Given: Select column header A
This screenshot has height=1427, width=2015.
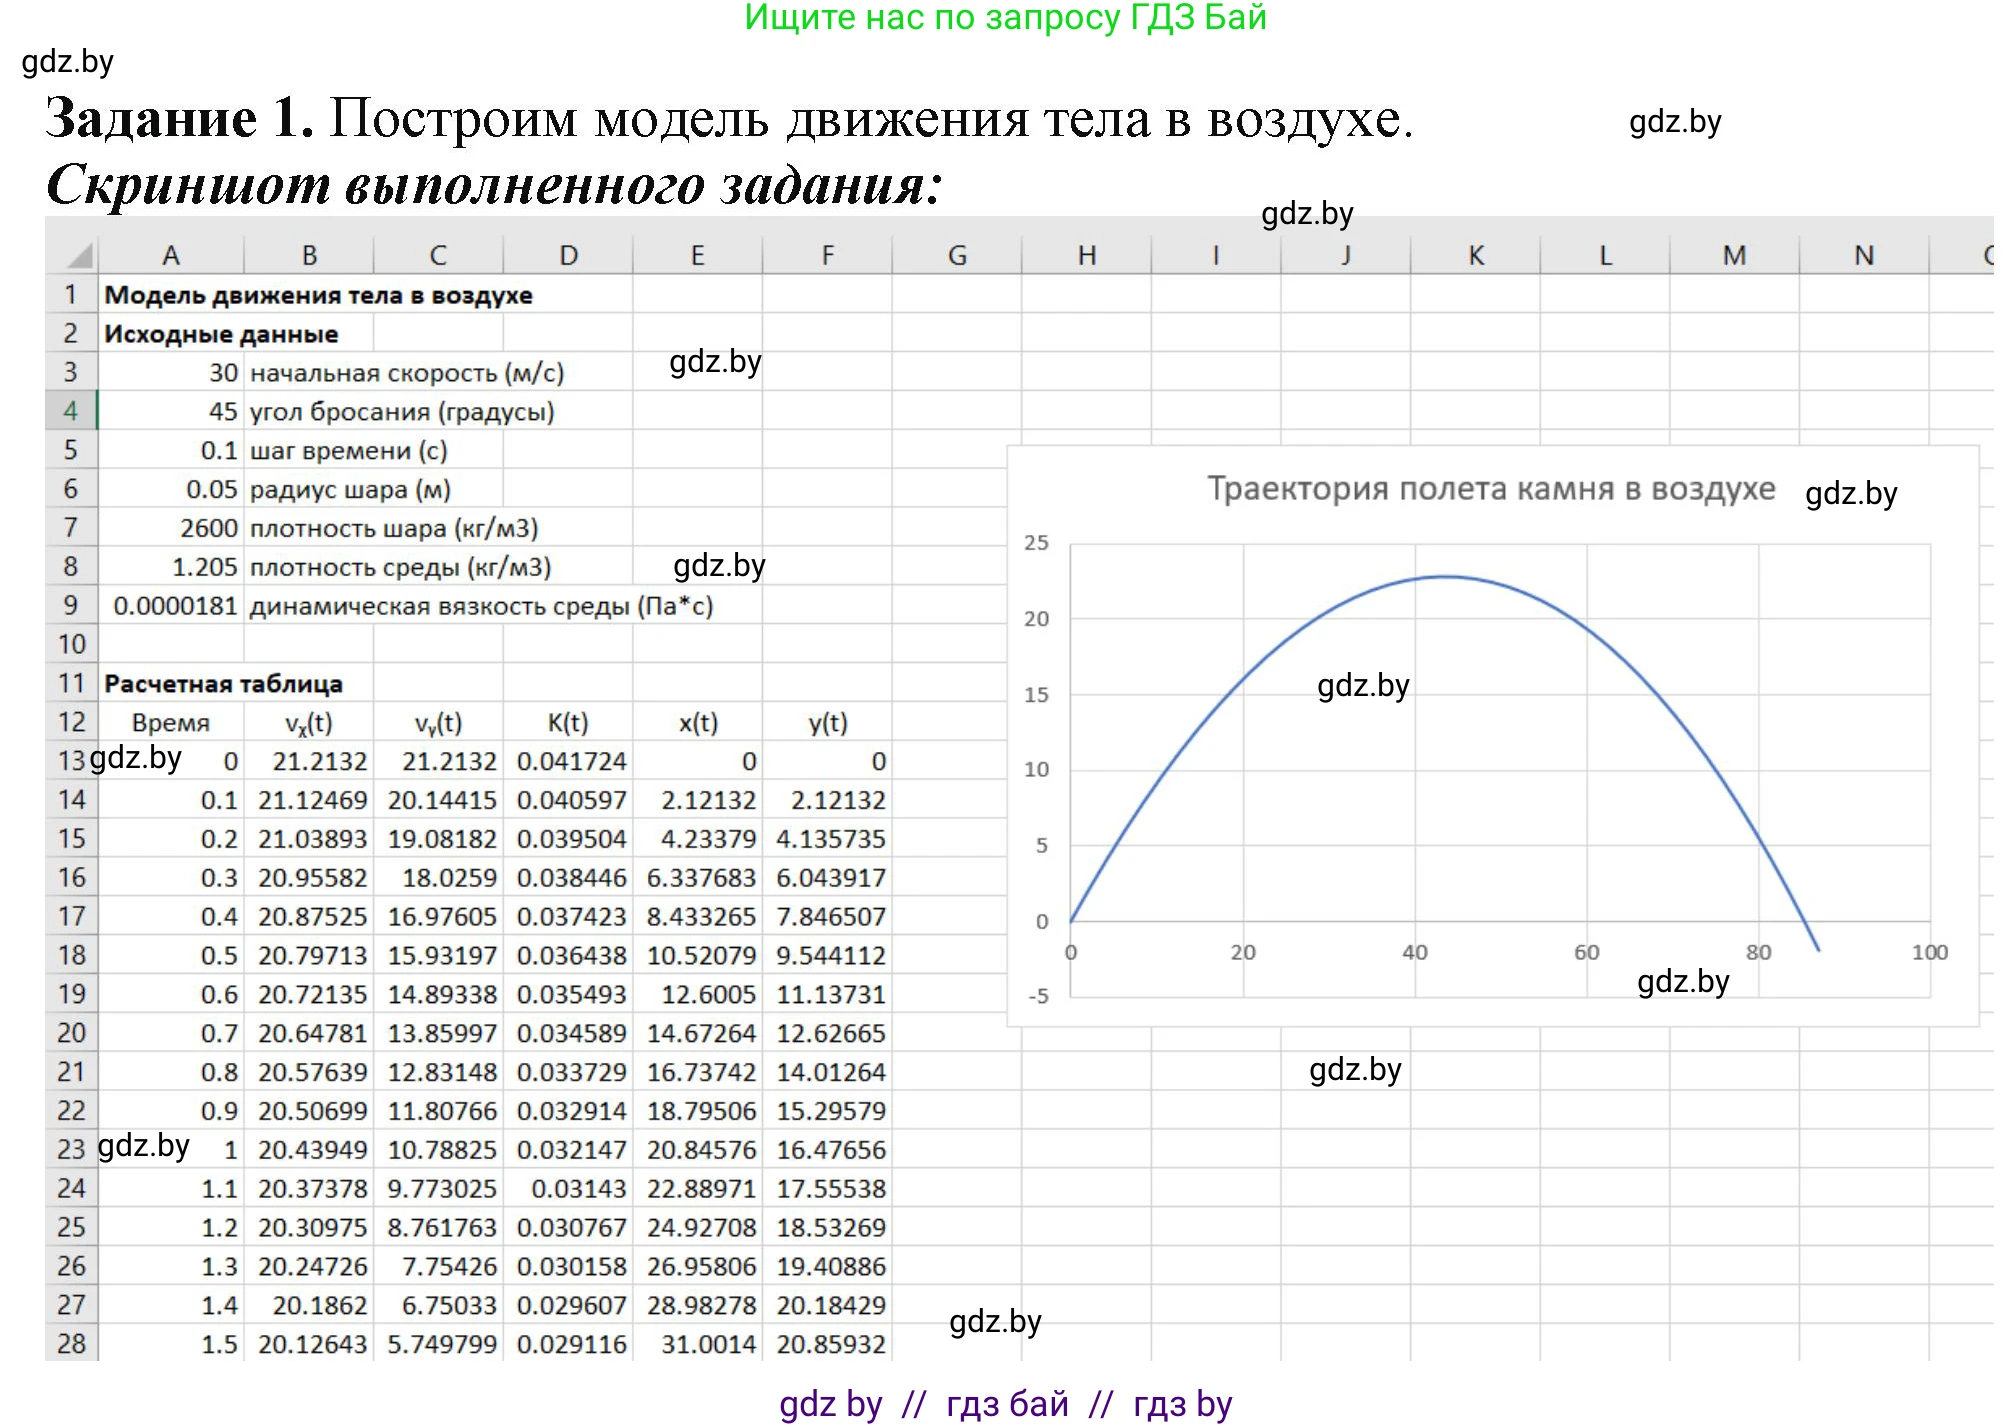Looking at the screenshot, I should [x=170, y=255].
